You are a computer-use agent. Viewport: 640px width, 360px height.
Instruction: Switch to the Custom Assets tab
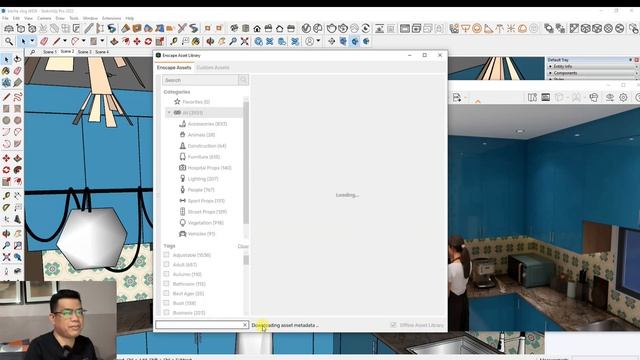pyautogui.click(x=213, y=67)
